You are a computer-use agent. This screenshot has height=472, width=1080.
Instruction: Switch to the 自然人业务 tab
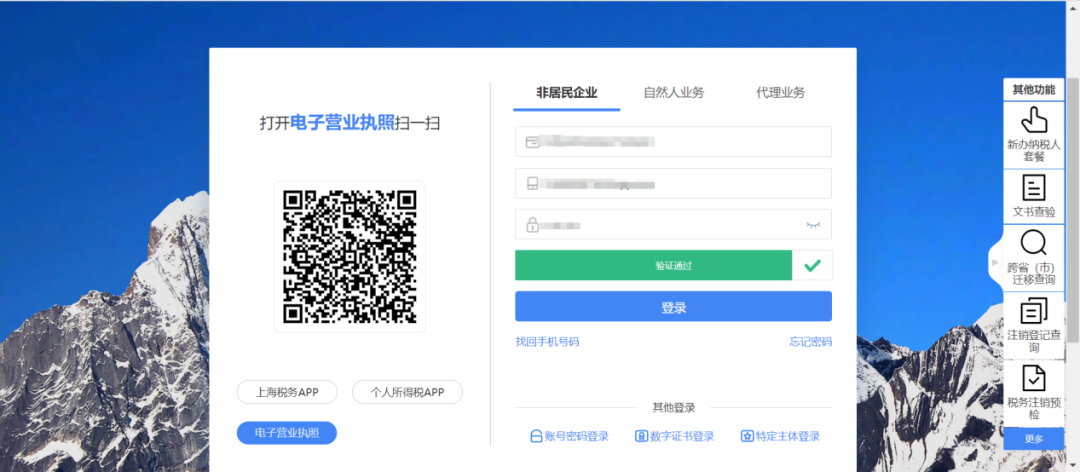pyautogui.click(x=674, y=93)
